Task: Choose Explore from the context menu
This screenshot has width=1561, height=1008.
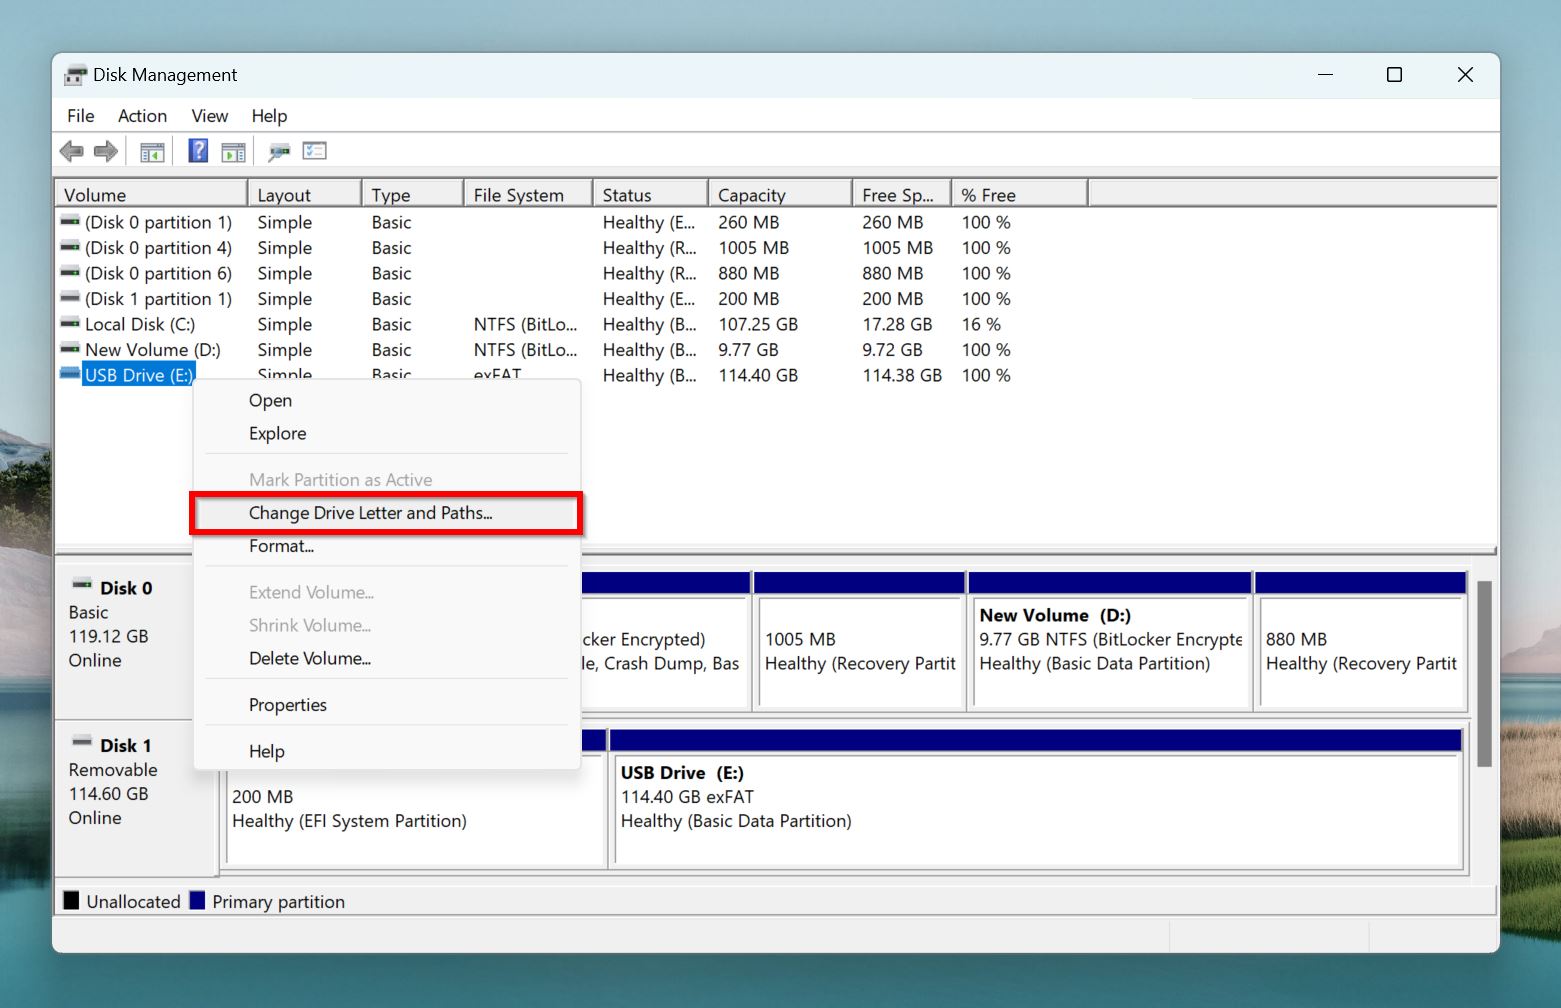Action: [x=387, y=433]
